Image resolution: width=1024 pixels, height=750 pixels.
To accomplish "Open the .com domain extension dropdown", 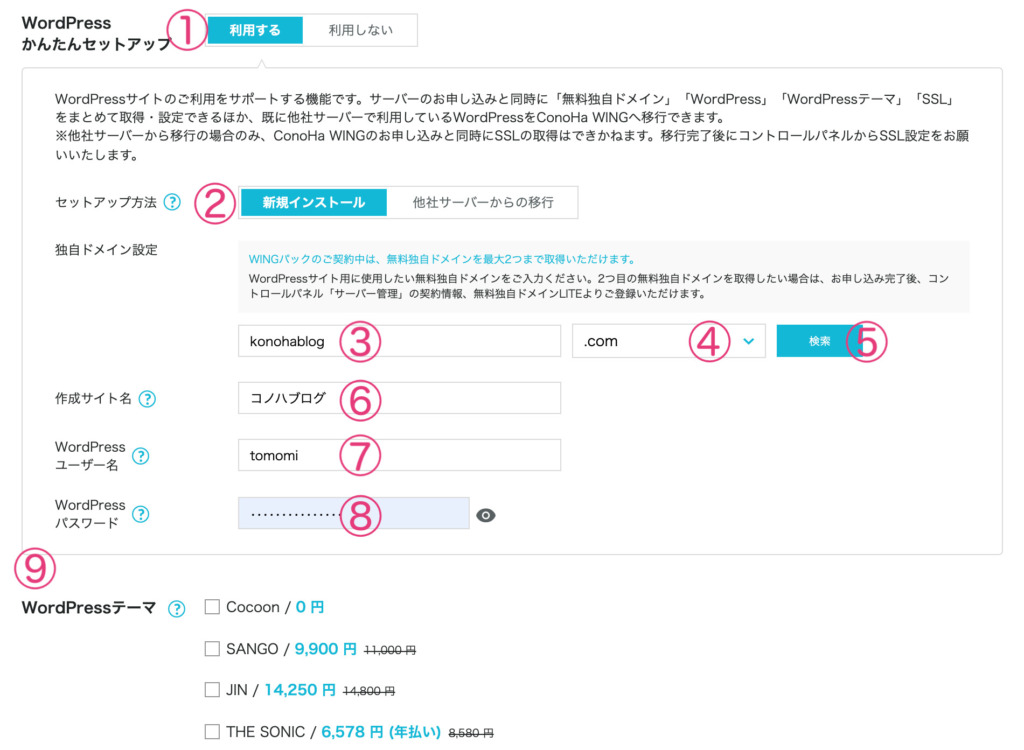I will click(x=668, y=341).
